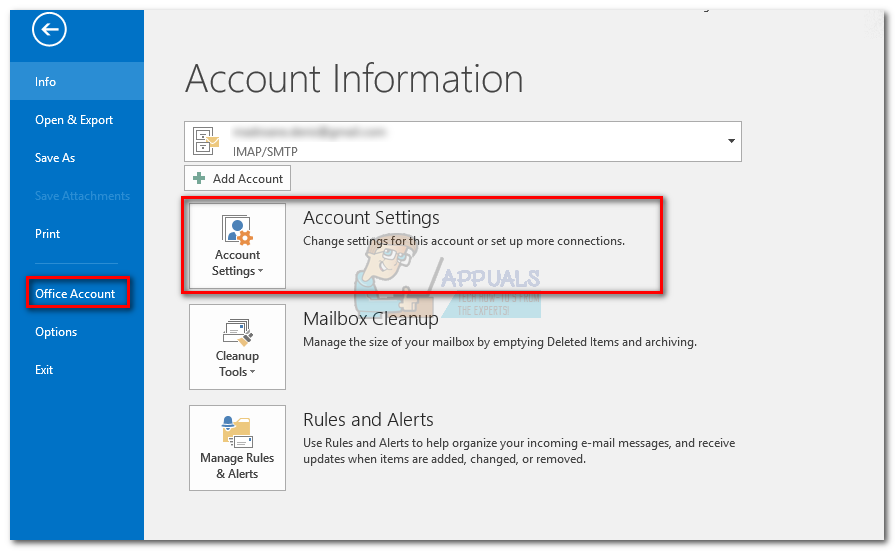Open the Info tab

76,82
